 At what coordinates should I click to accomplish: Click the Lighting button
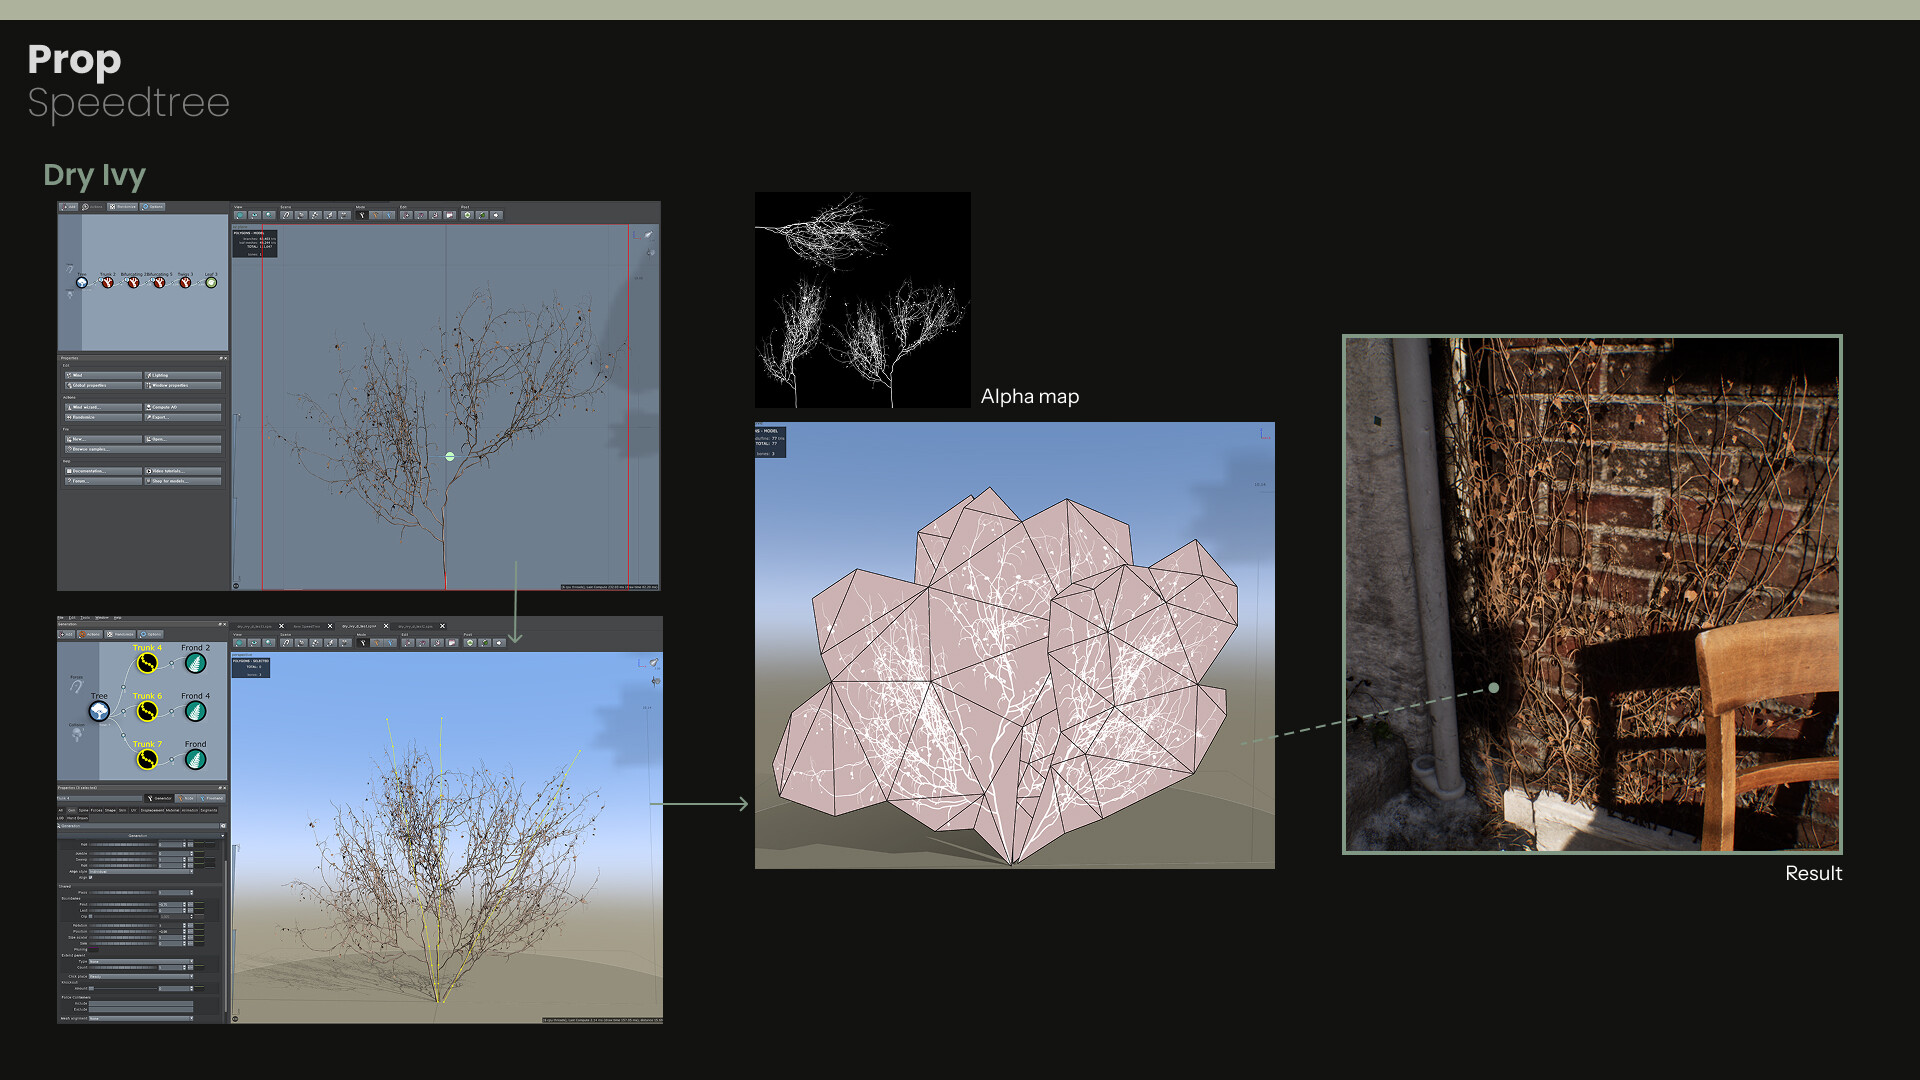click(x=183, y=375)
